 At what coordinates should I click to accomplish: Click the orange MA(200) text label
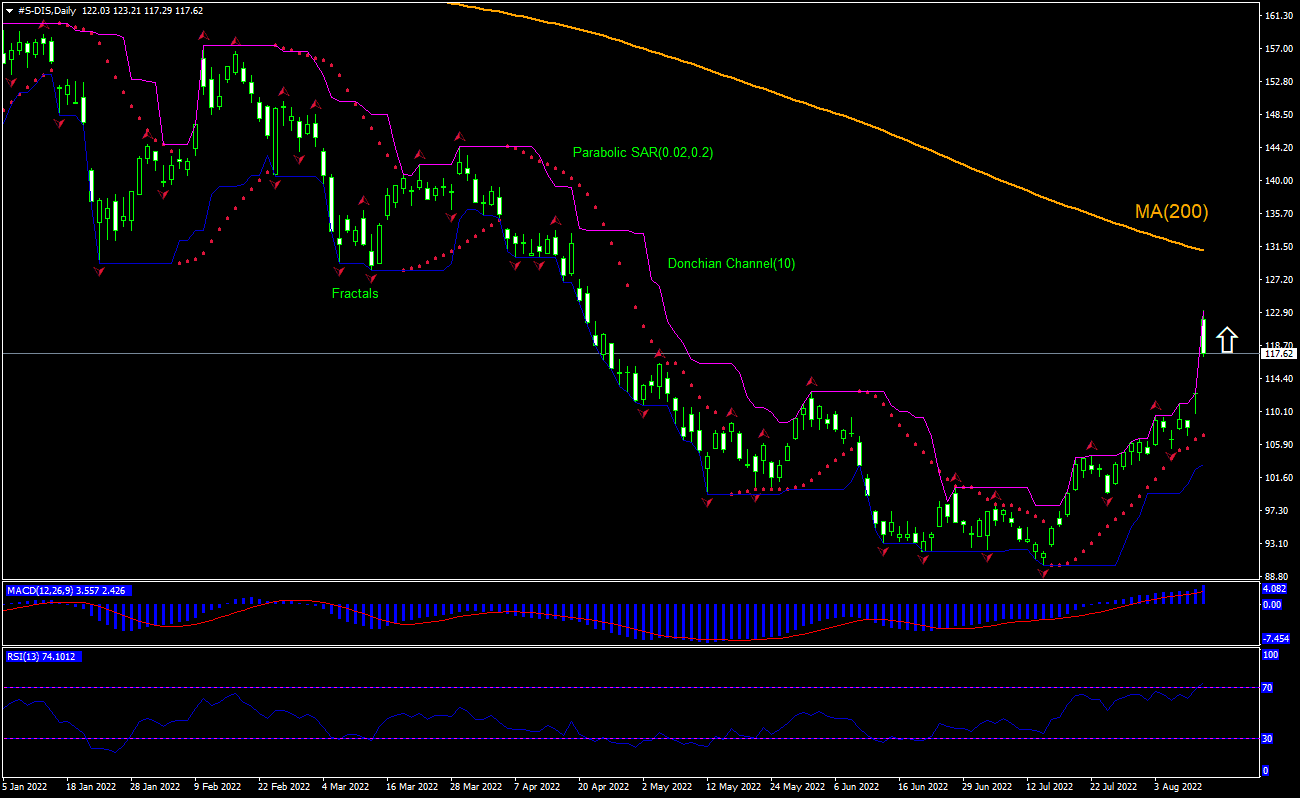pos(1170,211)
